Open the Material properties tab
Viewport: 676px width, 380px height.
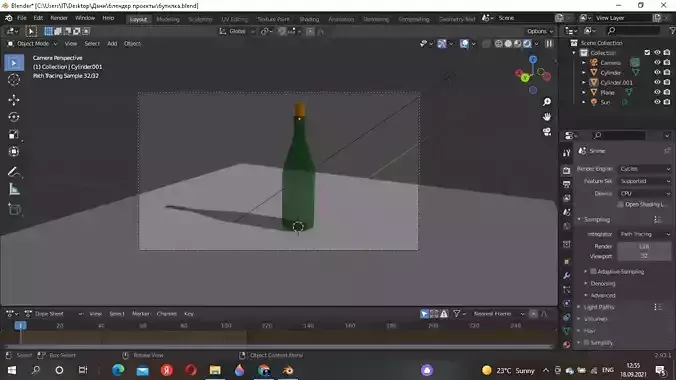tap(566, 344)
